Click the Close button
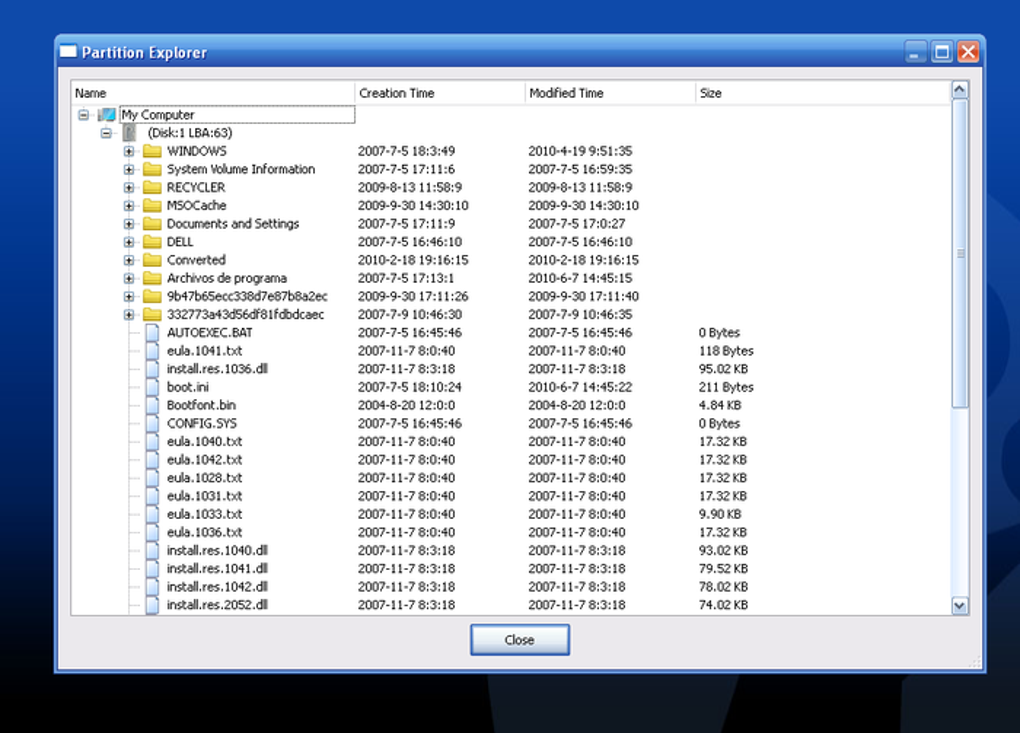This screenshot has height=733, width=1020. click(x=519, y=639)
